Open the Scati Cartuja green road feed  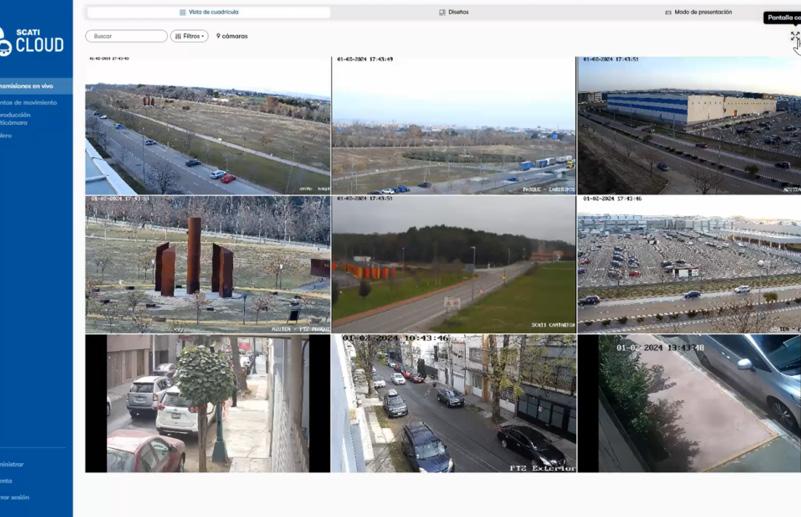click(454, 264)
